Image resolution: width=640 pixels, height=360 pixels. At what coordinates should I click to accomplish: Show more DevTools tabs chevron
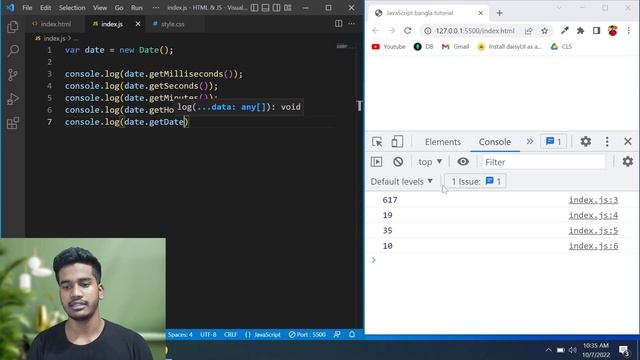(530, 142)
